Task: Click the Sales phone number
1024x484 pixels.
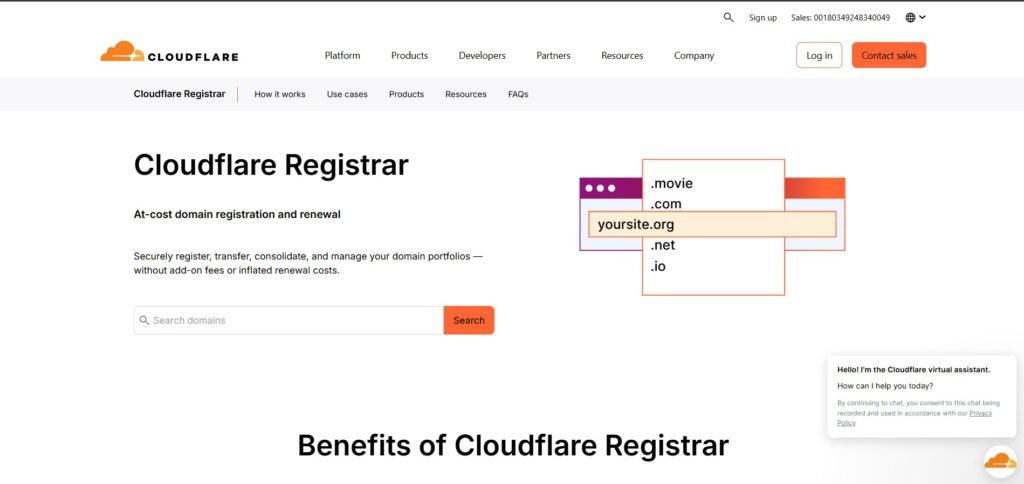Action: 840,18
